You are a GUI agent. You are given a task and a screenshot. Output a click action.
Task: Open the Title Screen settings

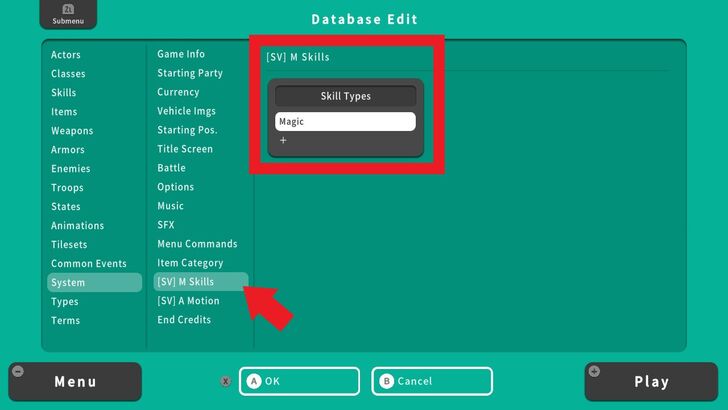(185, 149)
